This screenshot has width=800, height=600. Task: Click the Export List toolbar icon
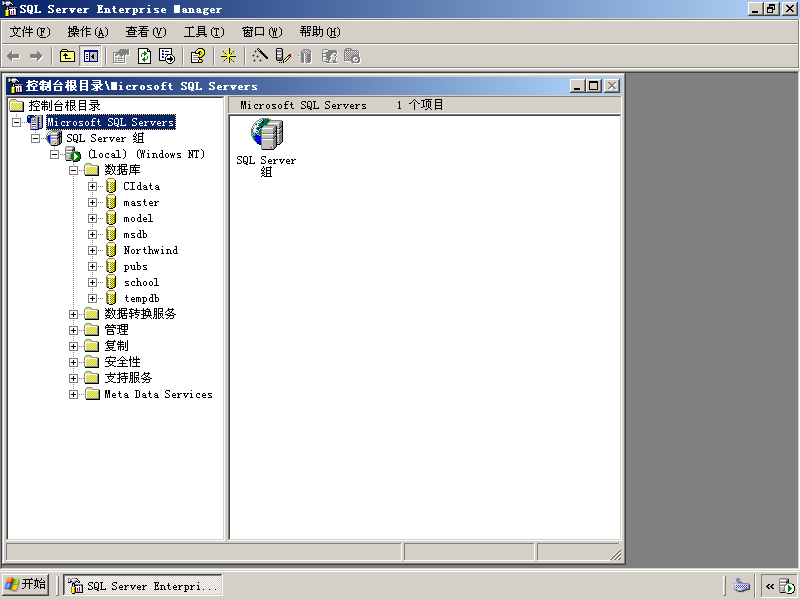[x=167, y=56]
